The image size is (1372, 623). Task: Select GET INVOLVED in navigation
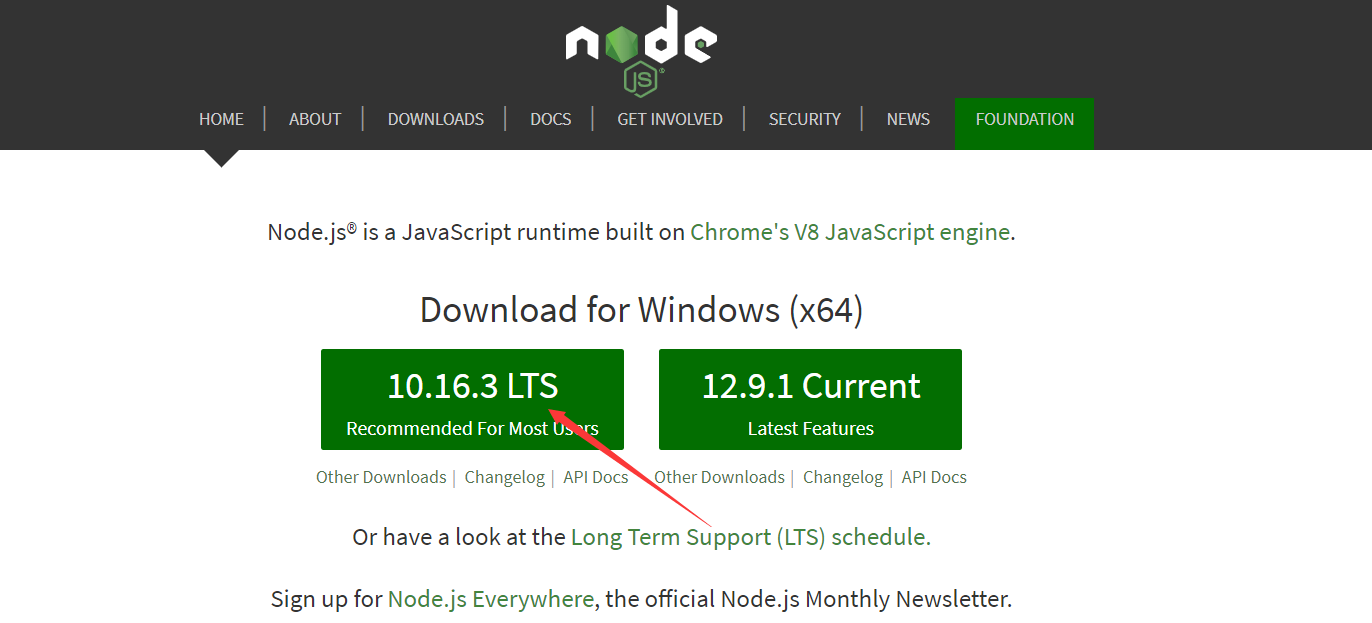point(670,119)
